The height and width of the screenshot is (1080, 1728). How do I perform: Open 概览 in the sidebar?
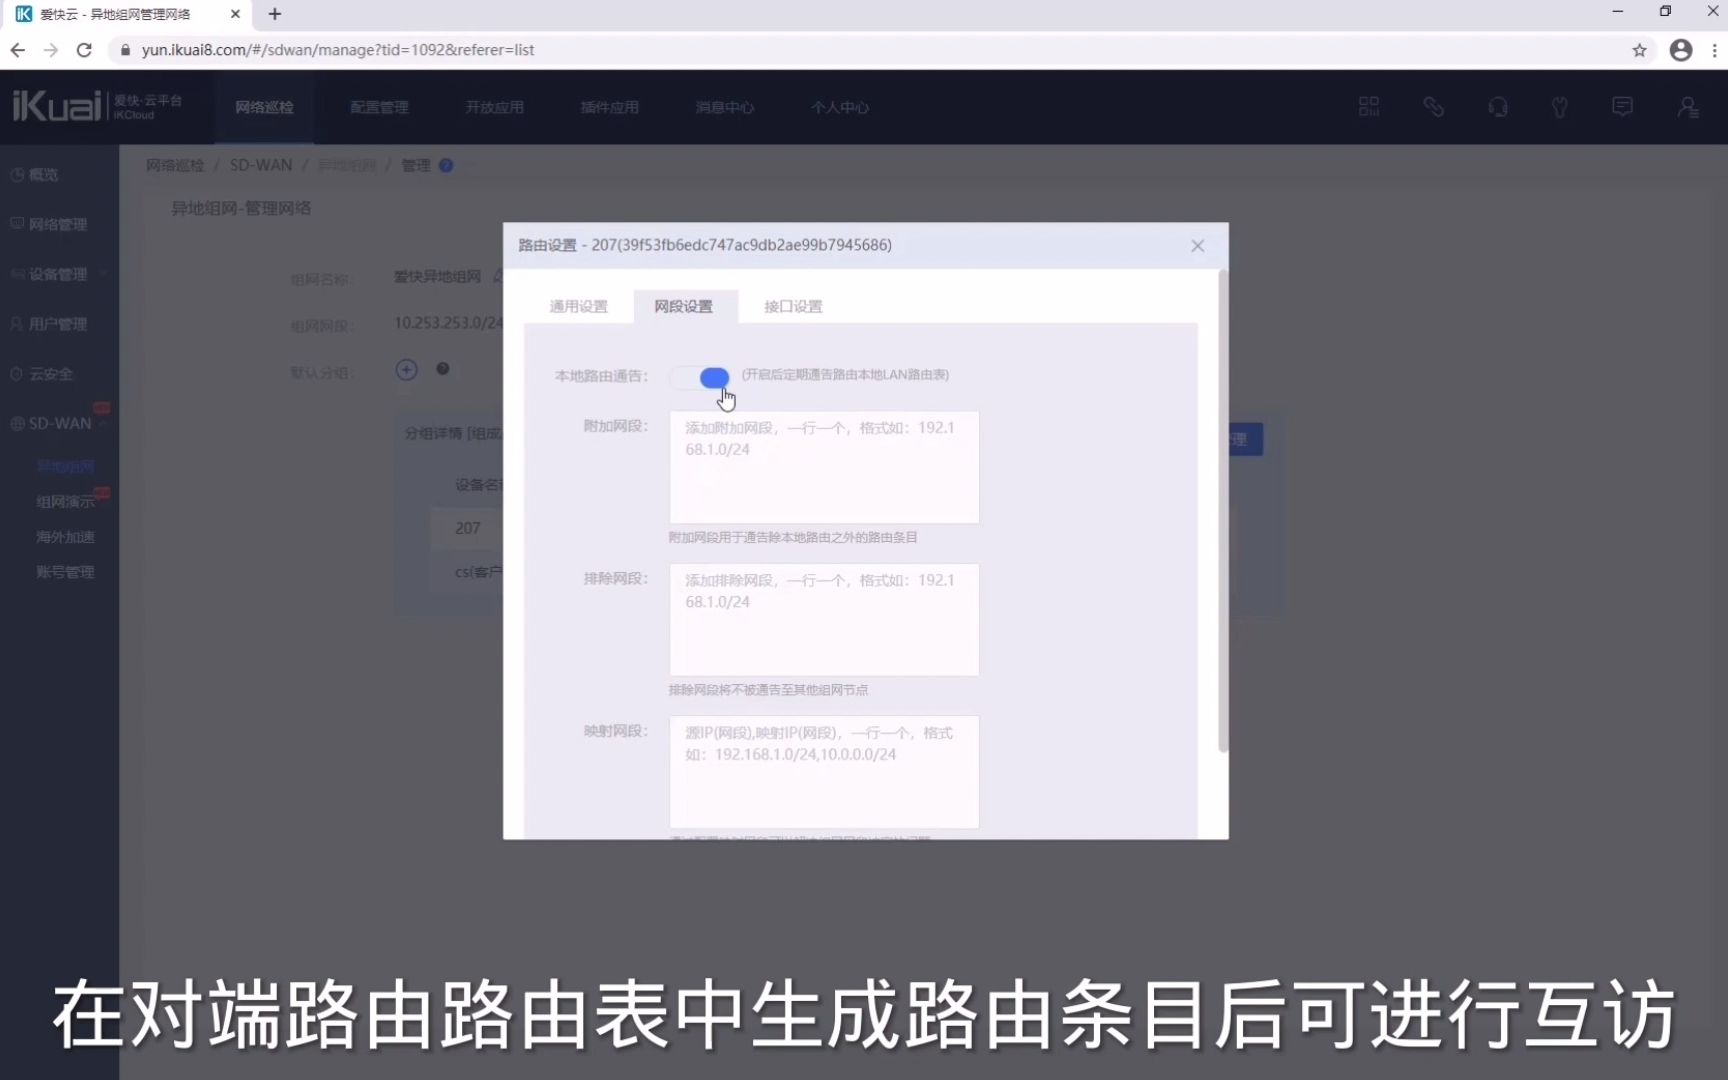pyautogui.click(x=43, y=175)
